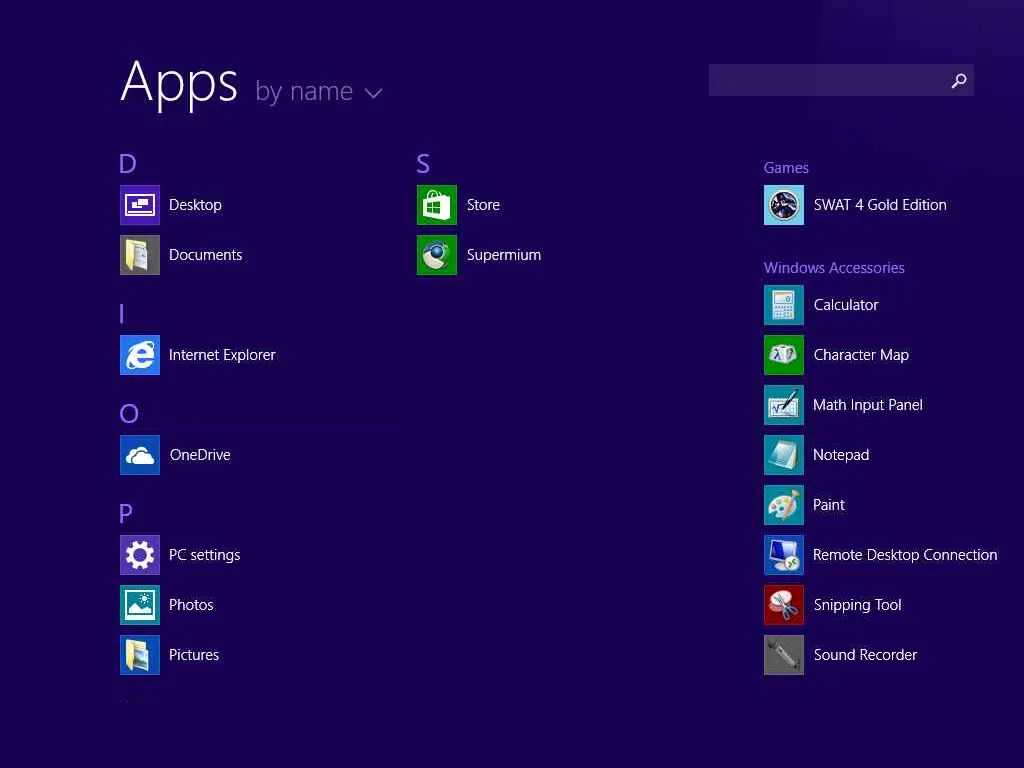
Task: Click the 'Sound Recorder' label text
Action: tap(865, 654)
